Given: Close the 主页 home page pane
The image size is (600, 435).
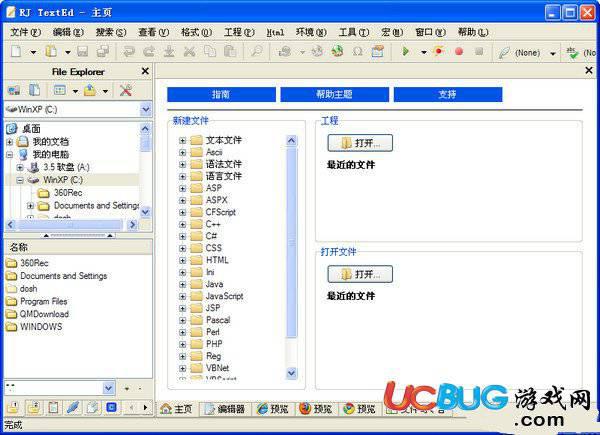Looking at the screenshot, I should [589, 70].
